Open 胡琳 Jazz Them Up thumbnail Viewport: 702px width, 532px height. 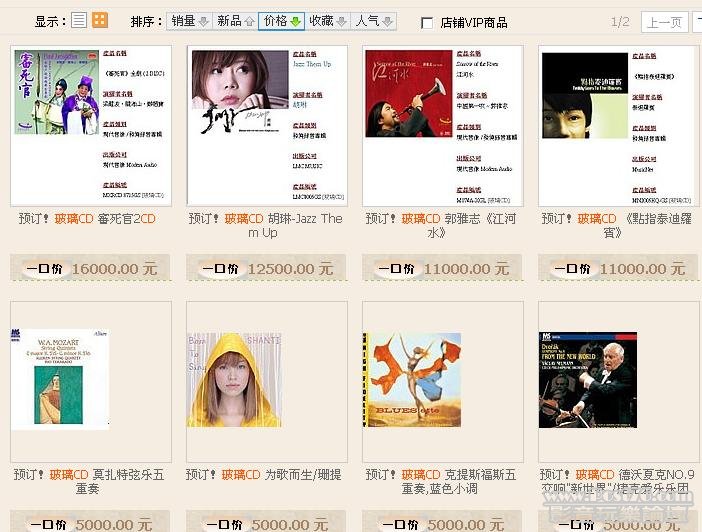pos(267,126)
